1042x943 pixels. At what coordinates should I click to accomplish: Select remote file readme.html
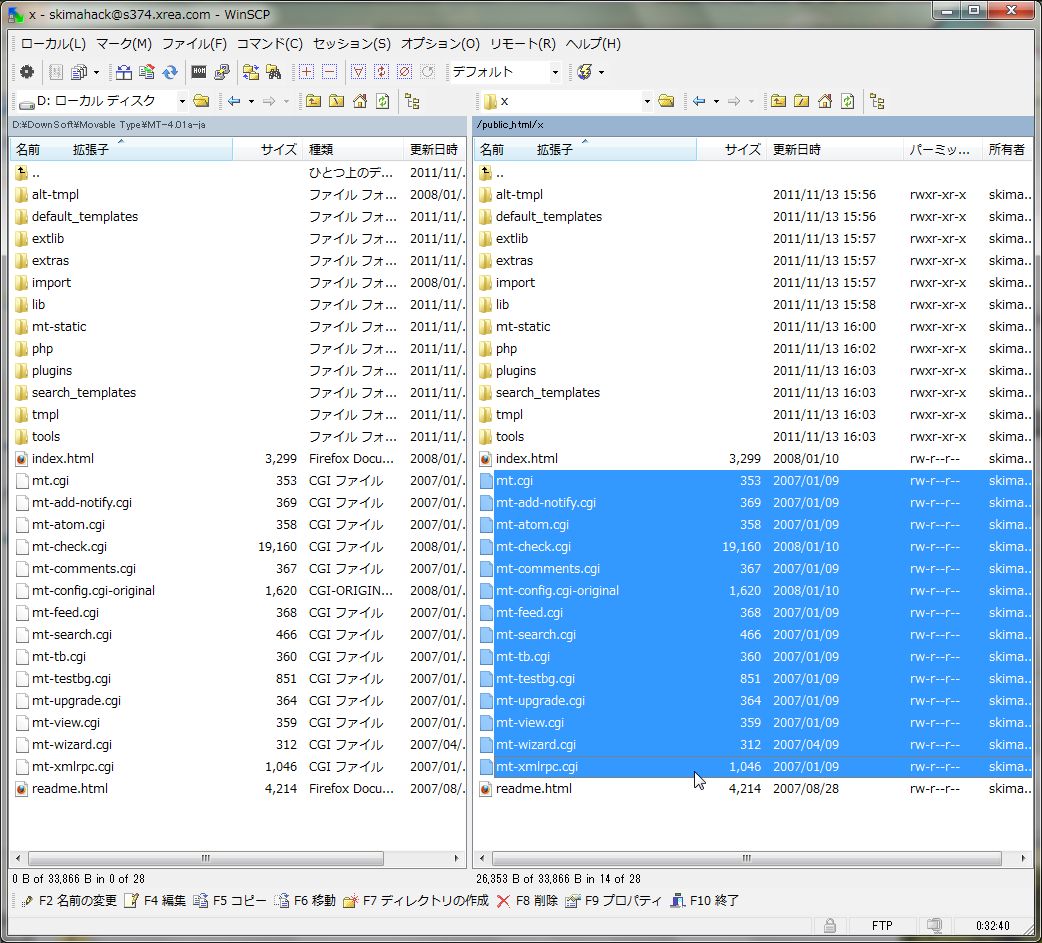[x=534, y=789]
